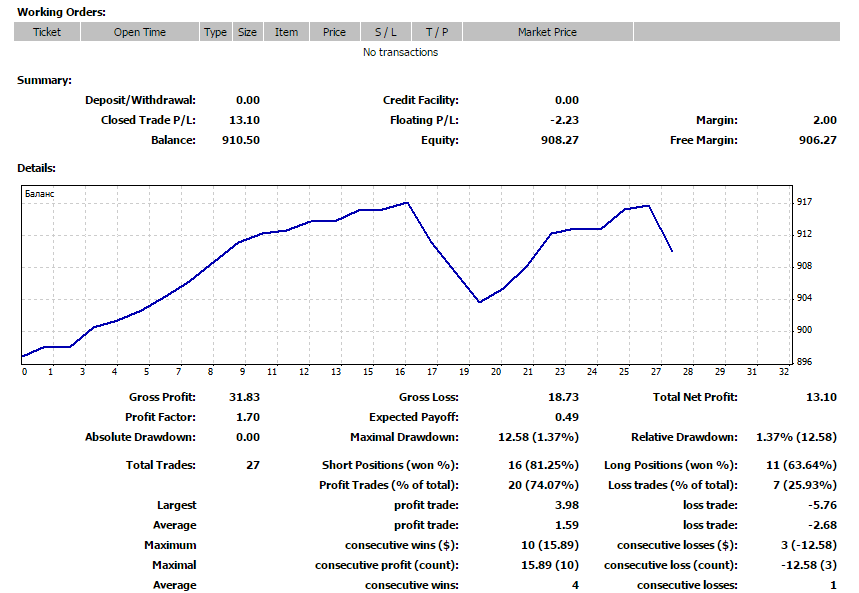The width and height of the screenshot is (859, 593).
Task: Click the Item column header
Action: click(x=286, y=32)
